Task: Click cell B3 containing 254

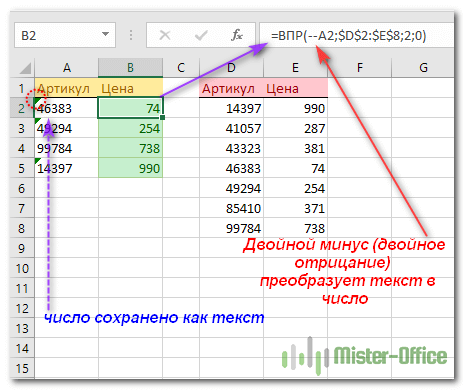Action: tap(131, 128)
